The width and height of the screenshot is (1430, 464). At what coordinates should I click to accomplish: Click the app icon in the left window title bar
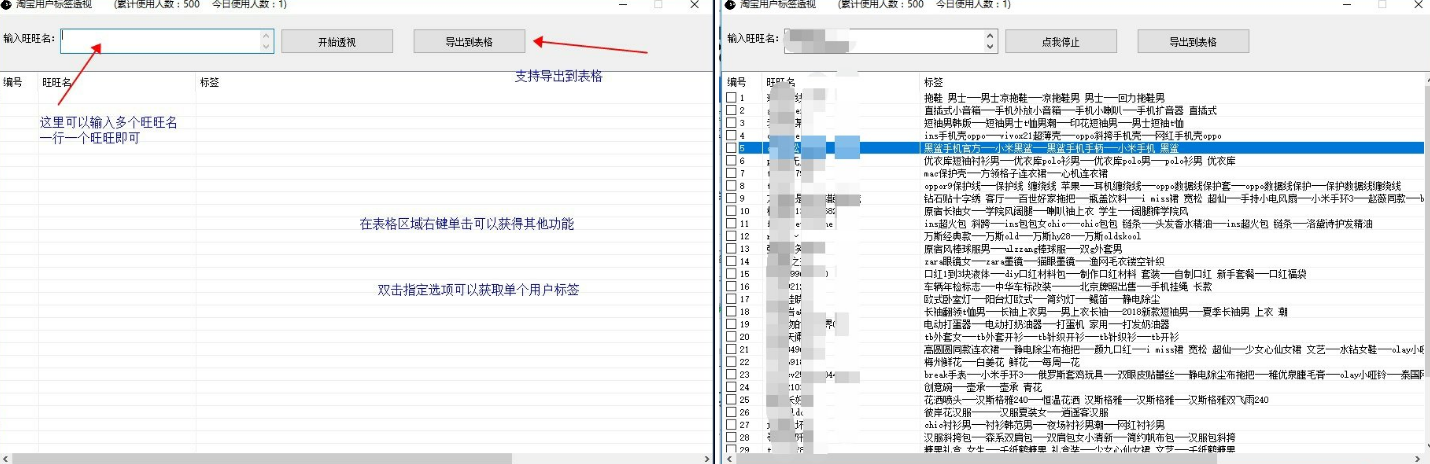click(x=8, y=4)
